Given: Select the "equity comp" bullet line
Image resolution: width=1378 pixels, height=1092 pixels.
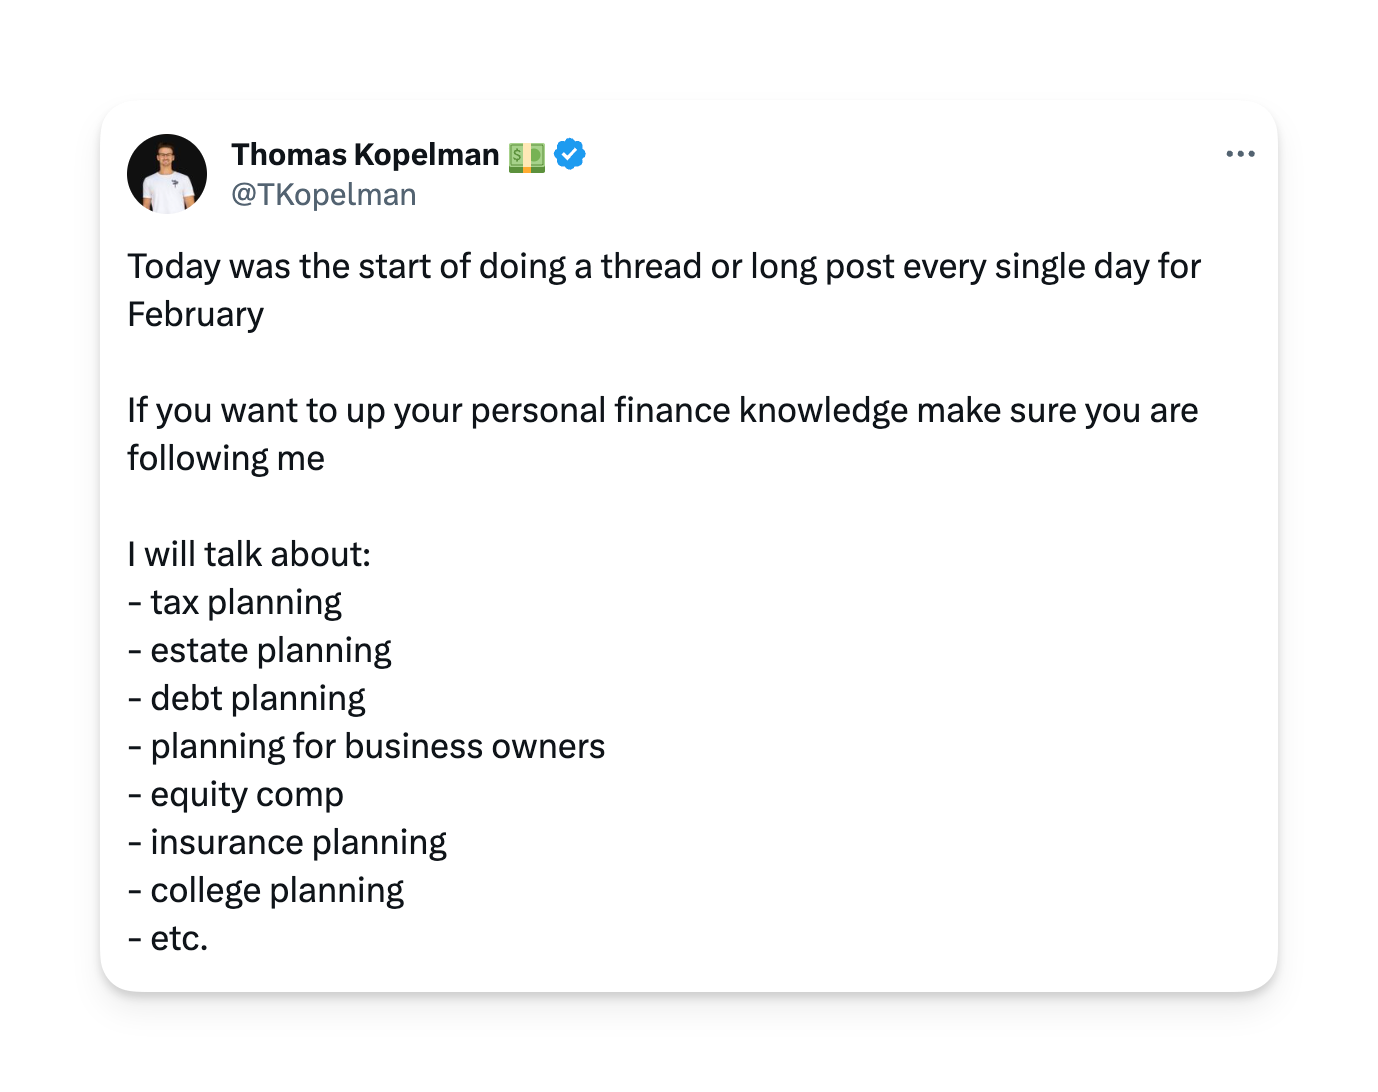Looking at the screenshot, I should coord(236,795).
